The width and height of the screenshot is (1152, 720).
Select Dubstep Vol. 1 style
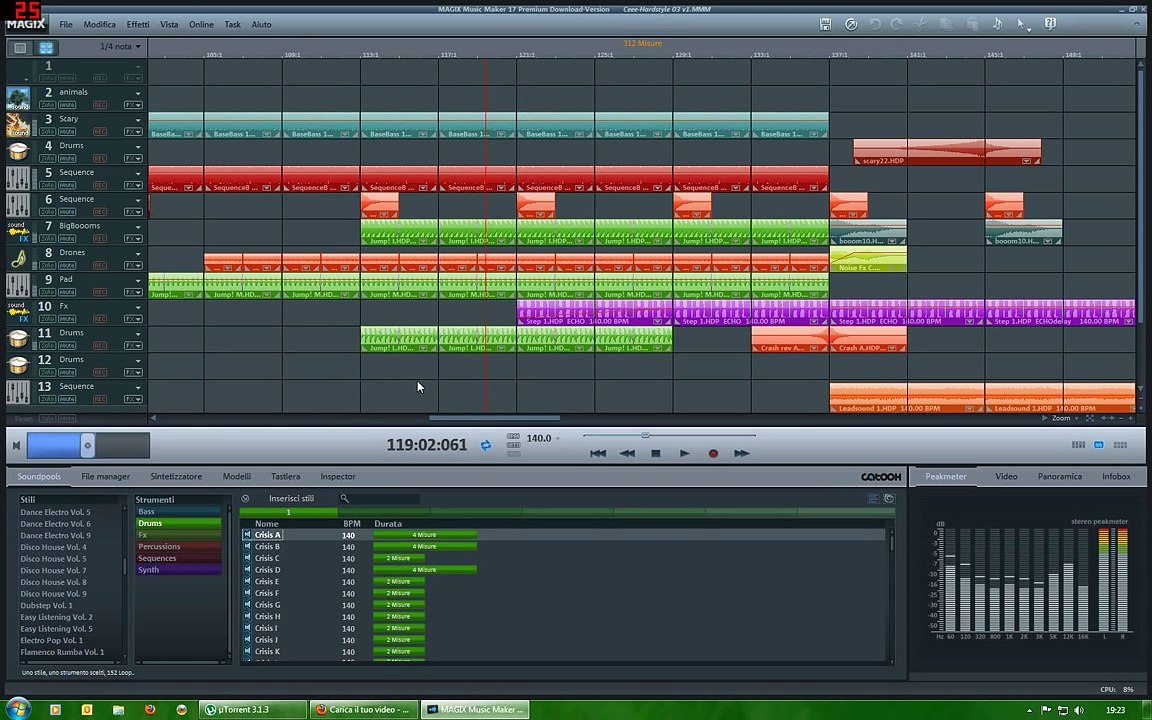click(x=46, y=605)
